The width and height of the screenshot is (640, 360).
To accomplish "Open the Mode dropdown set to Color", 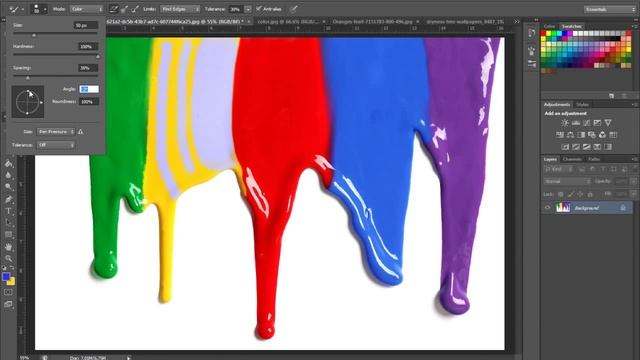I will (87, 9).
